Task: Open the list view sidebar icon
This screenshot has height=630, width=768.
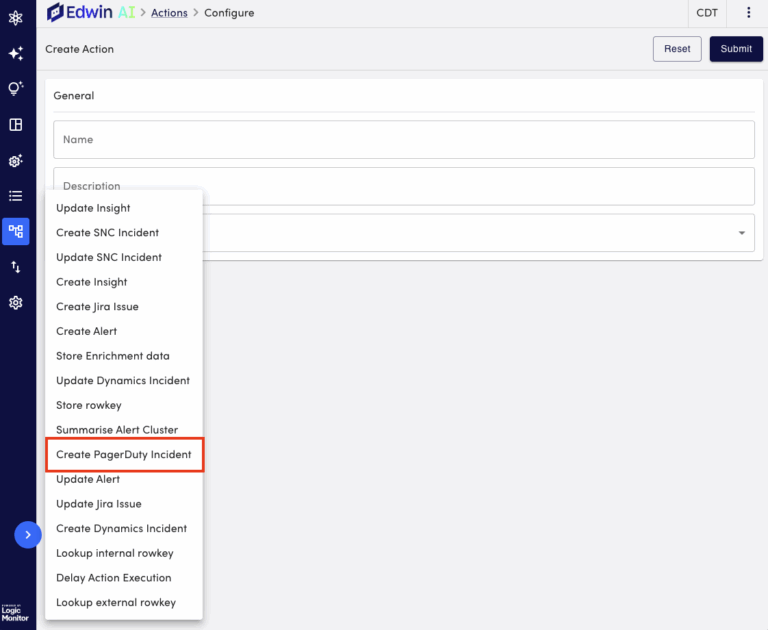Action: tap(16, 196)
